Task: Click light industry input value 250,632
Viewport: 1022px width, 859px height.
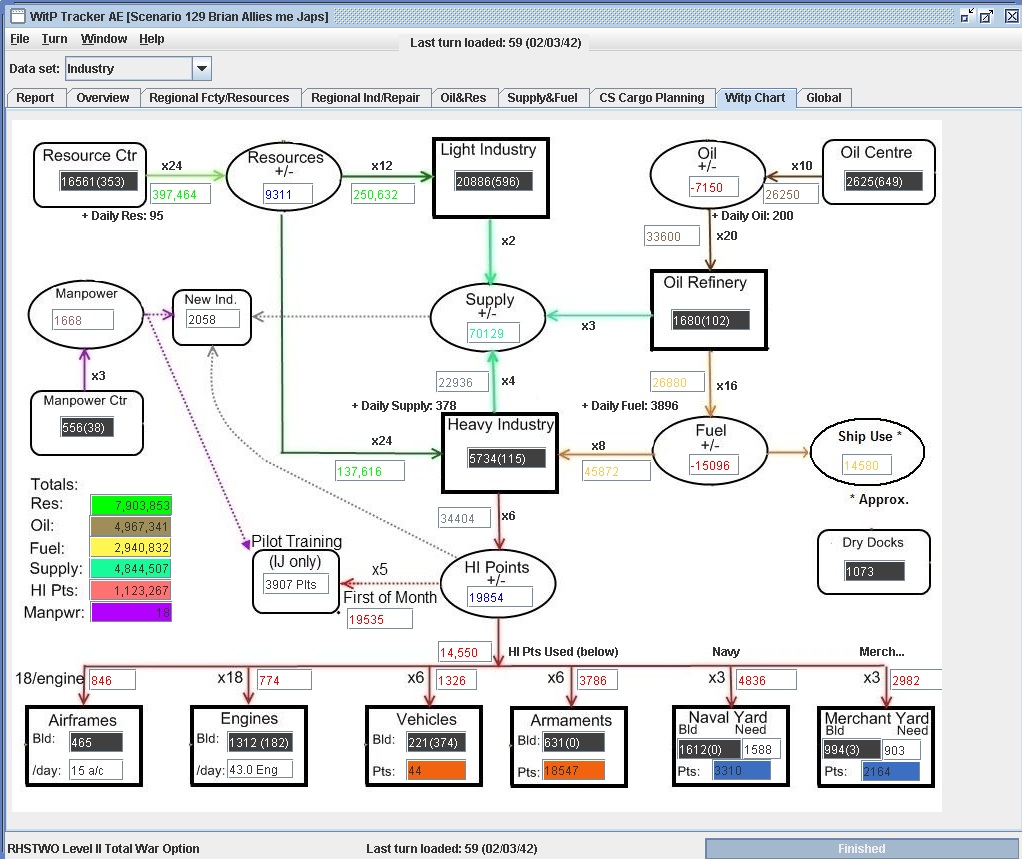Action: pos(383,194)
